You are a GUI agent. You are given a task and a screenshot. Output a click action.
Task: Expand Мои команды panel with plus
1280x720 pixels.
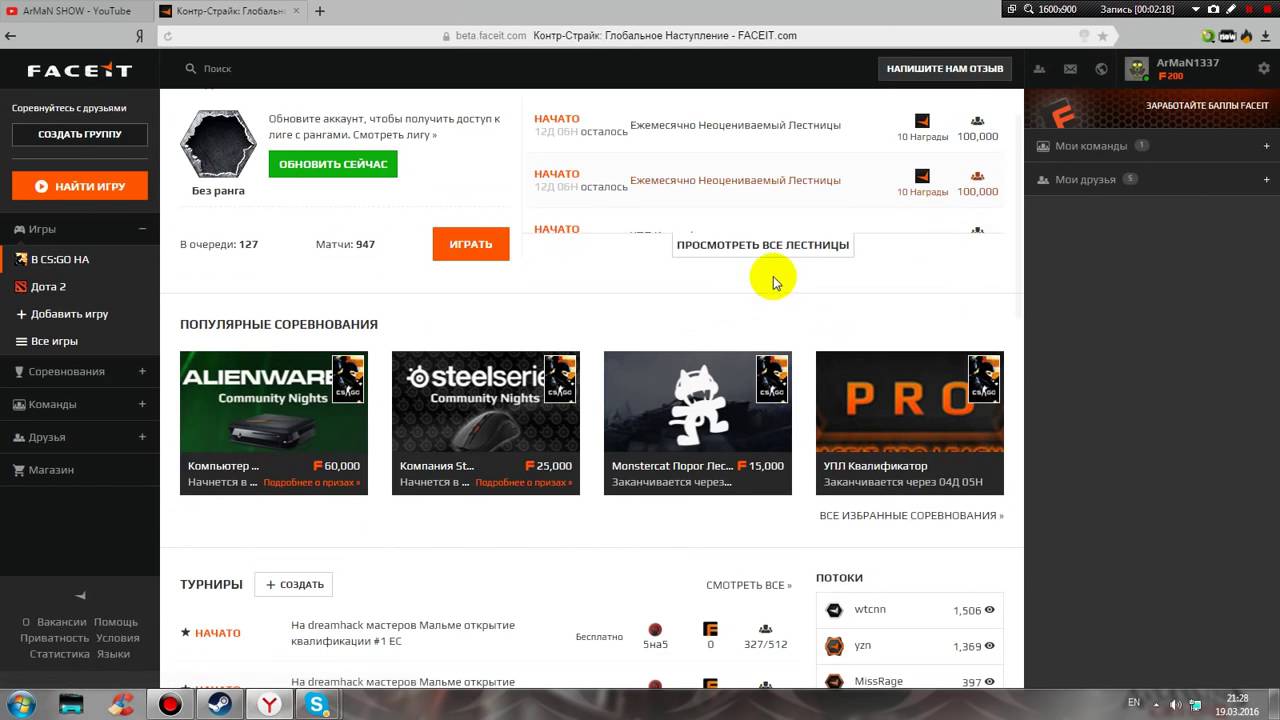pos(1266,146)
